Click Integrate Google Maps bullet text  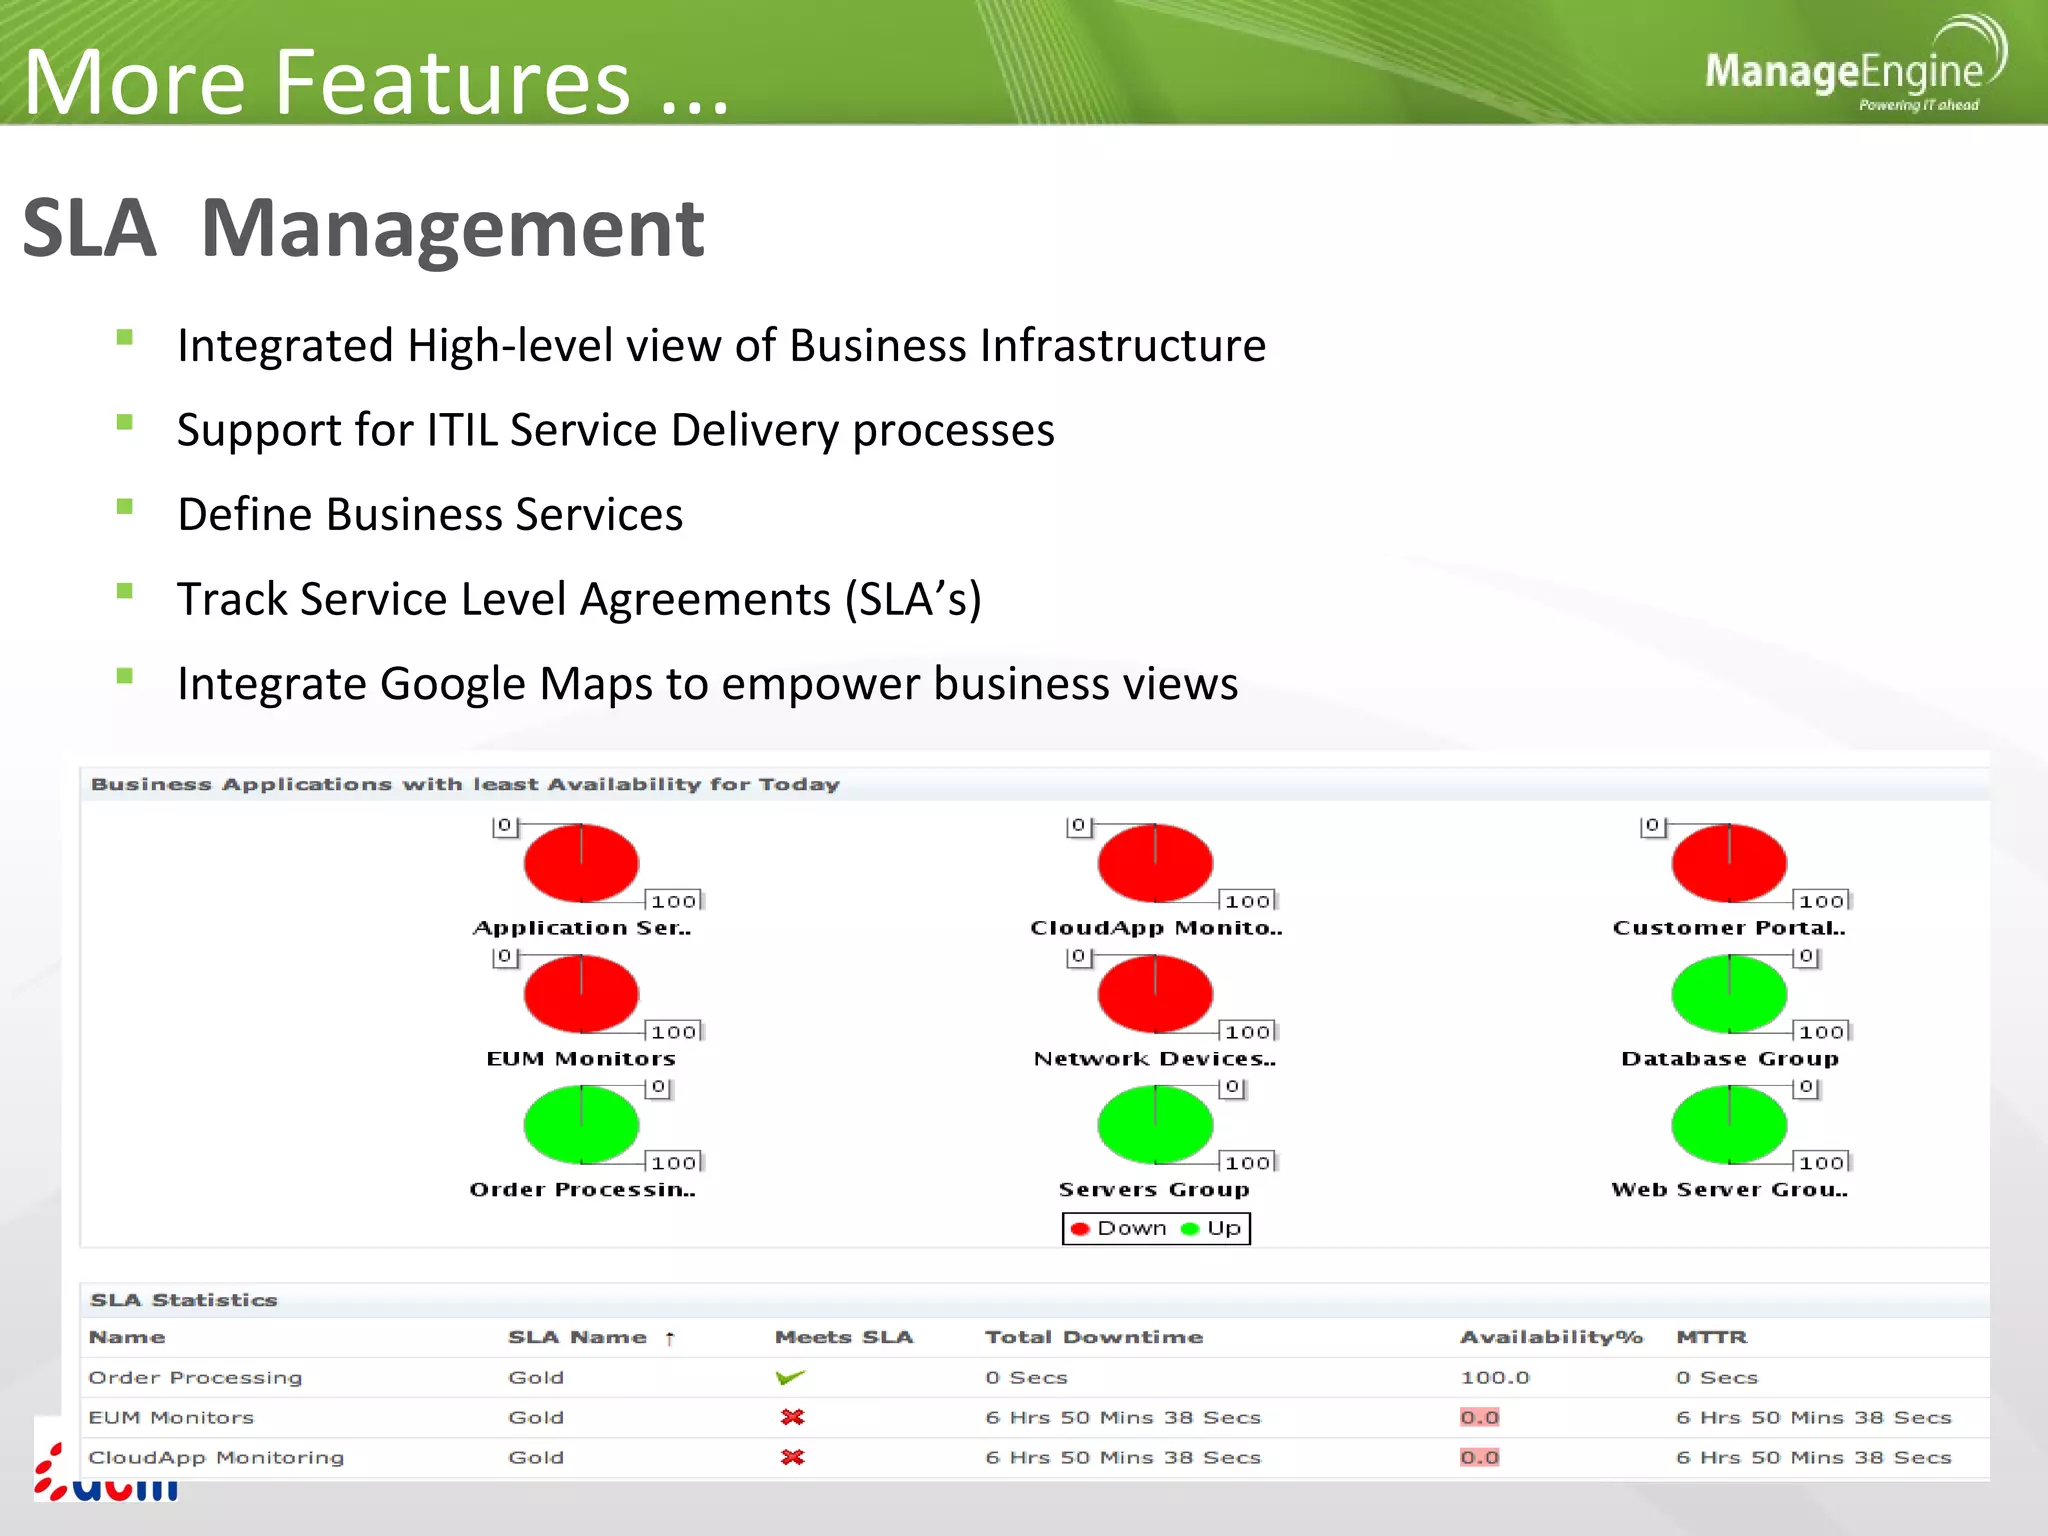(x=708, y=685)
